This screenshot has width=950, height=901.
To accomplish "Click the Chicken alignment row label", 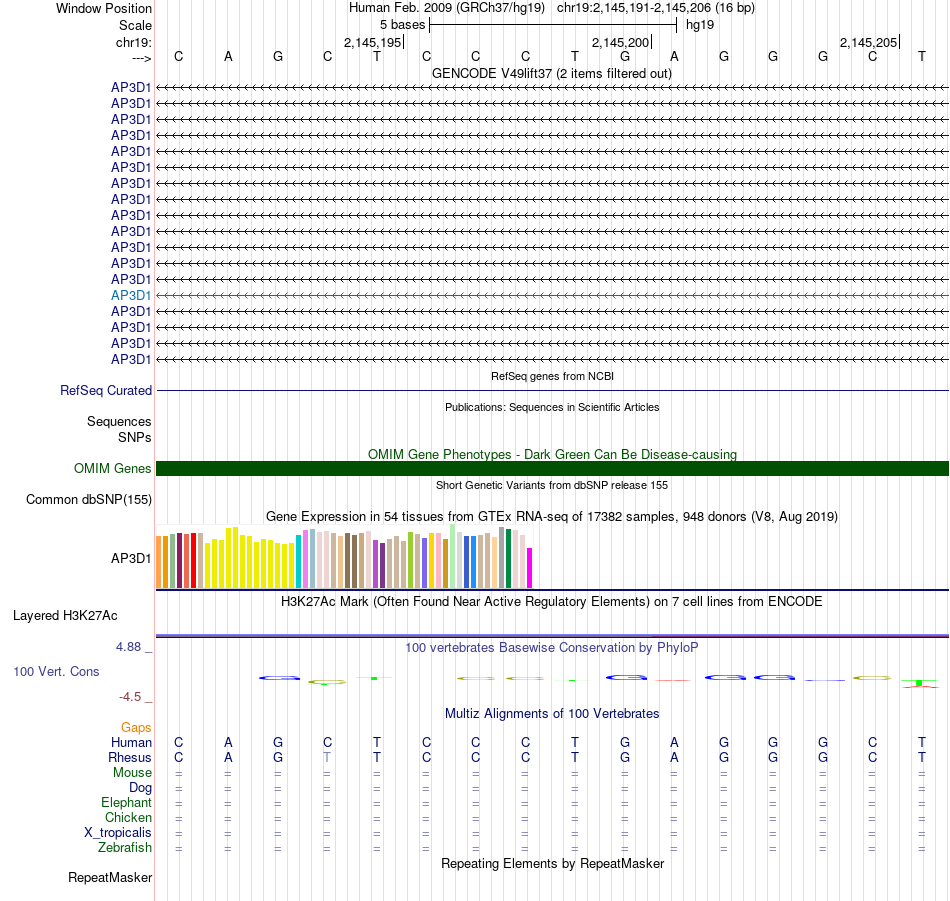I will (128, 817).
